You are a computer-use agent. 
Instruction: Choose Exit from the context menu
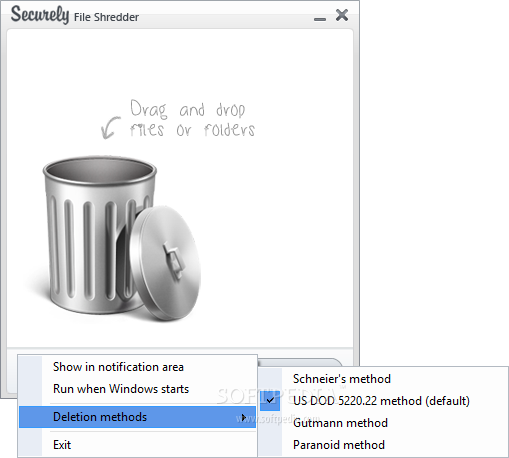click(138, 445)
